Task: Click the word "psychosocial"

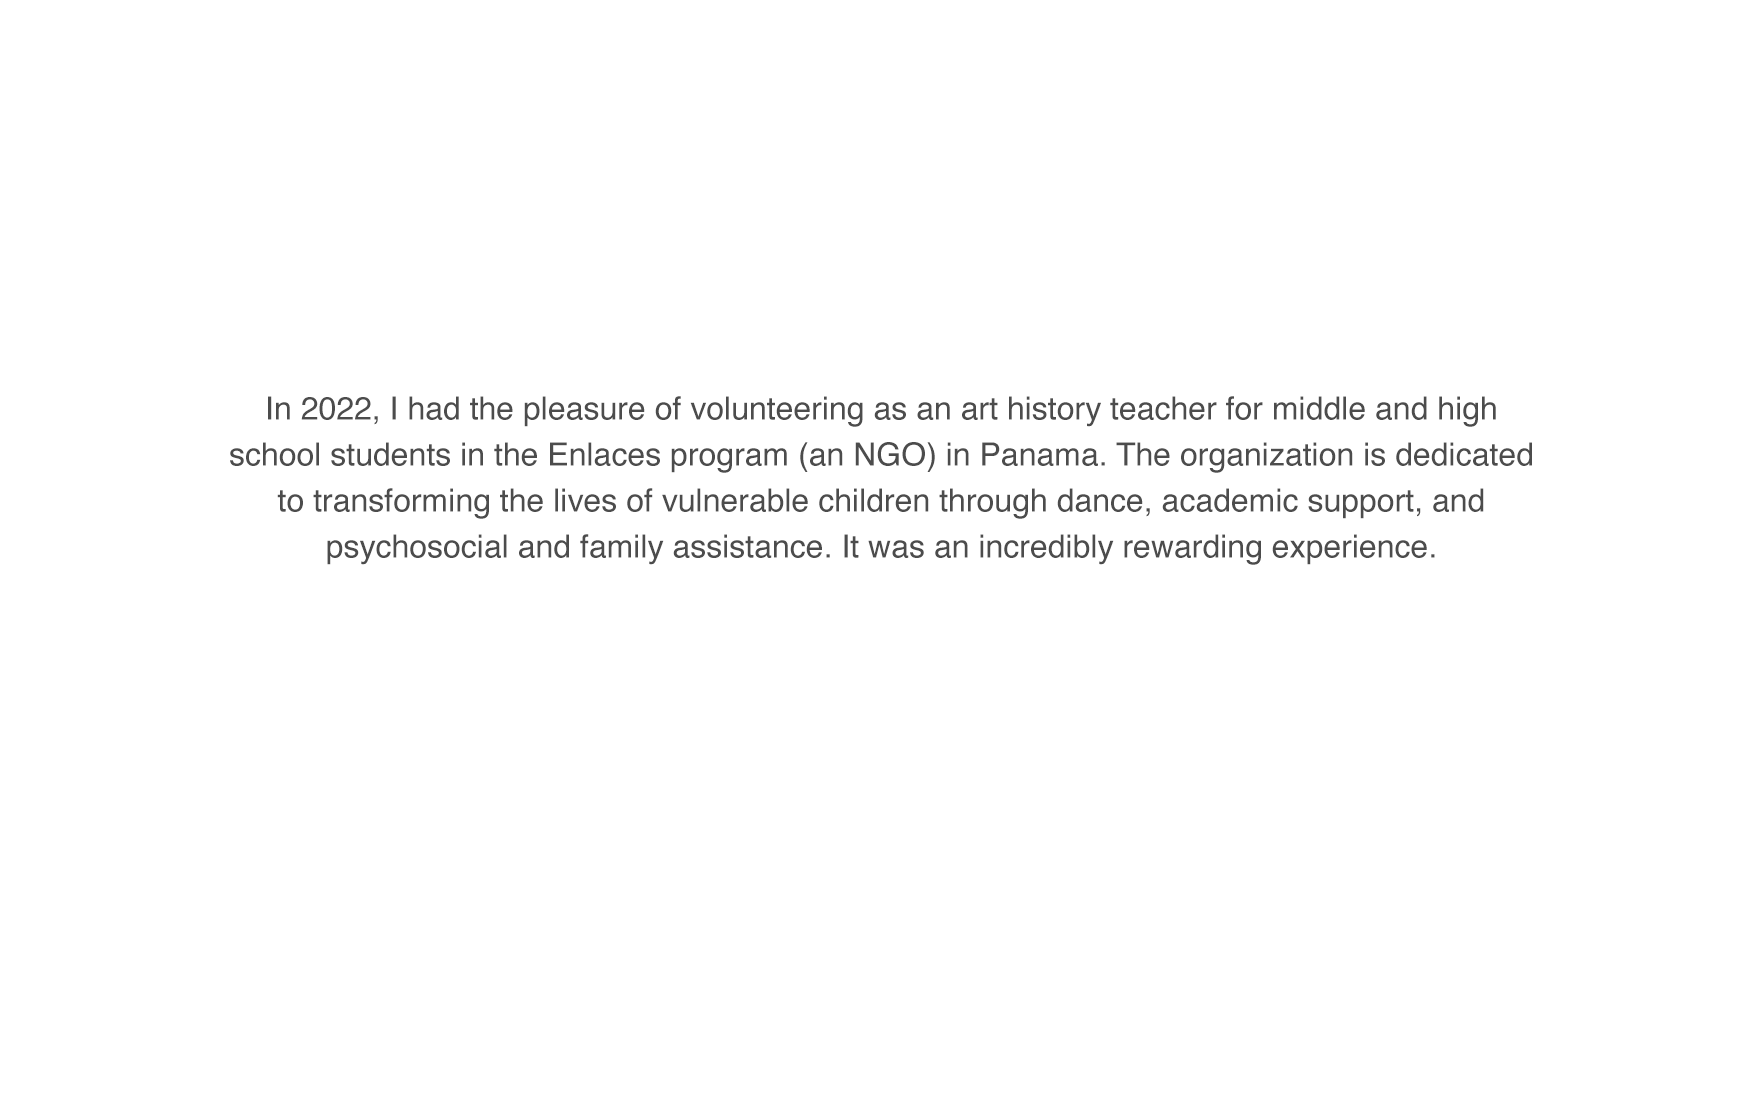Action: click(x=417, y=547)
